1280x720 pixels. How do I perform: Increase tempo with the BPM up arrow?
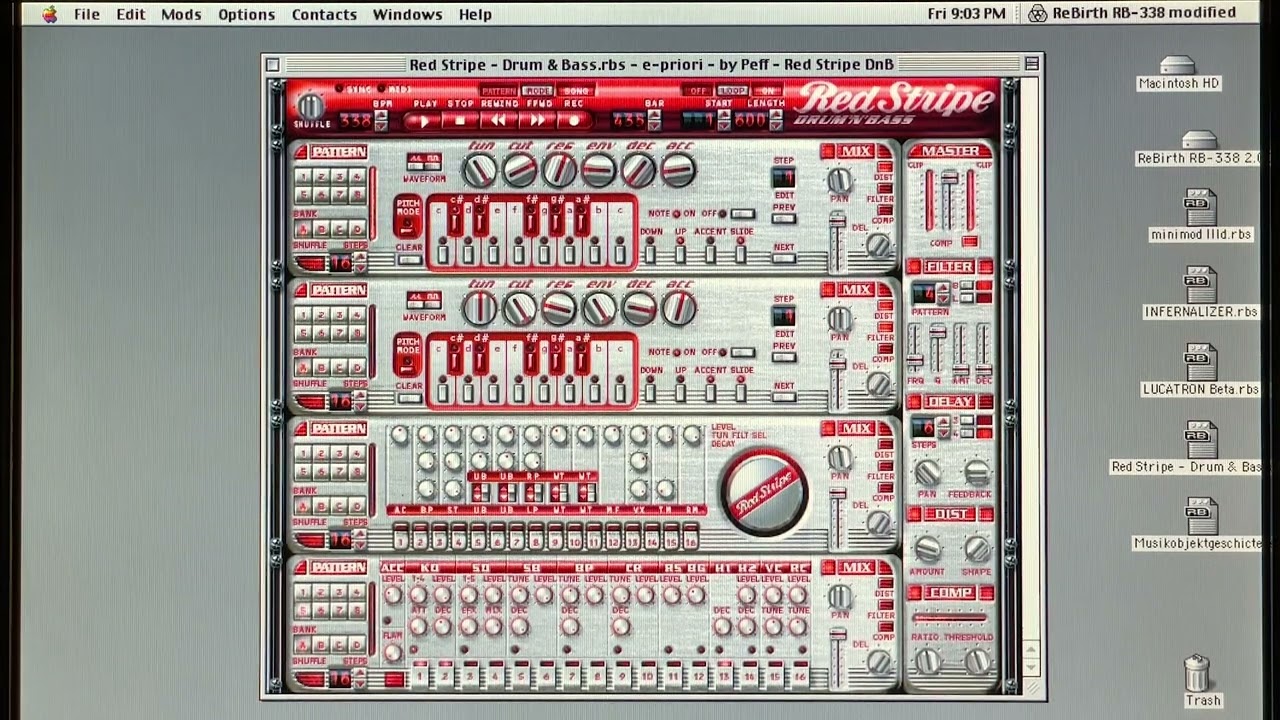(x=381, y=116)
